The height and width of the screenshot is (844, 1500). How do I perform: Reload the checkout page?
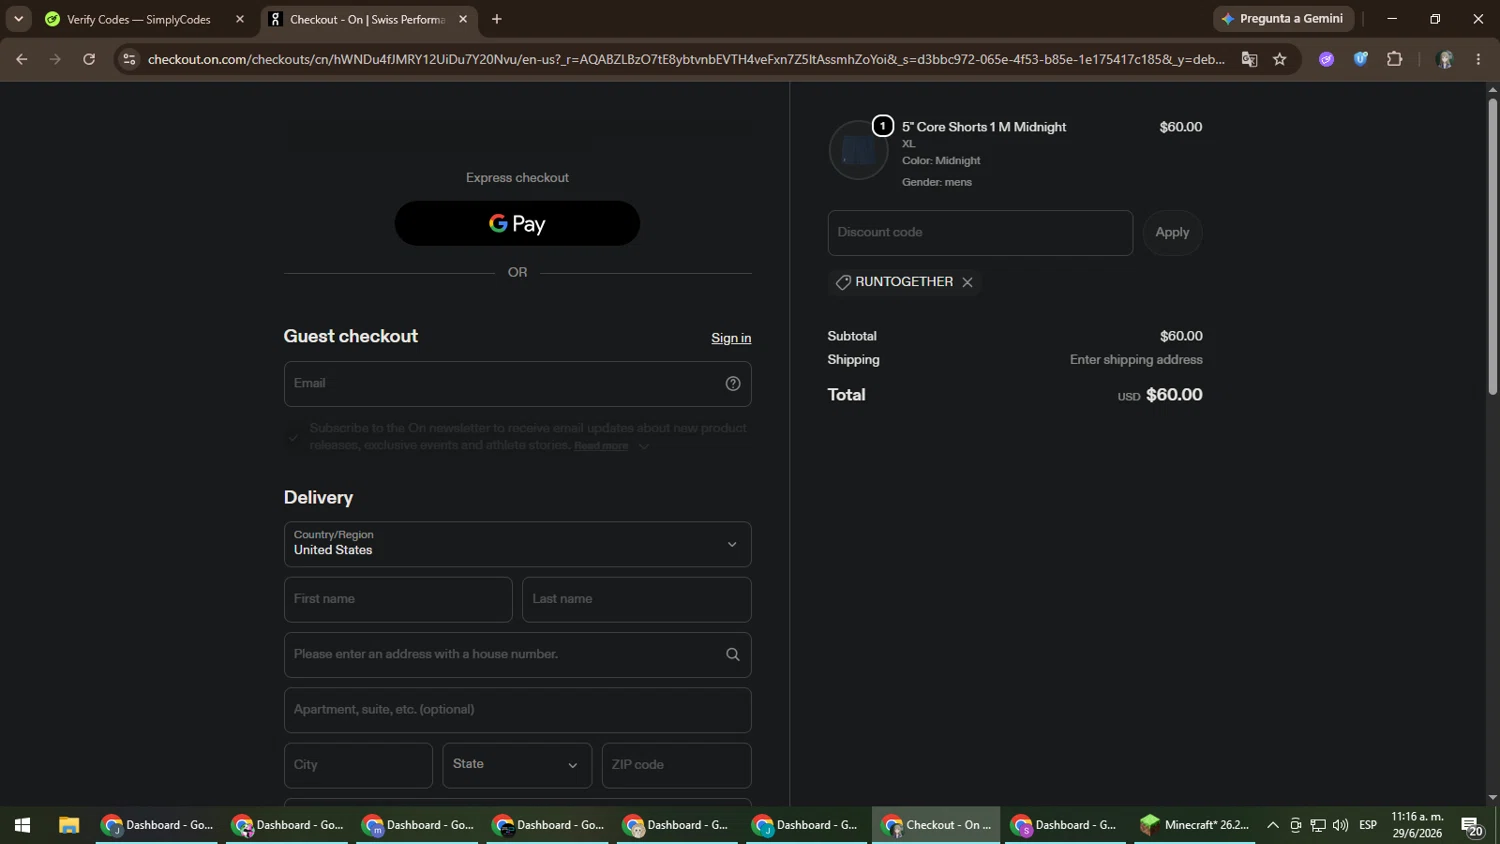89,60
